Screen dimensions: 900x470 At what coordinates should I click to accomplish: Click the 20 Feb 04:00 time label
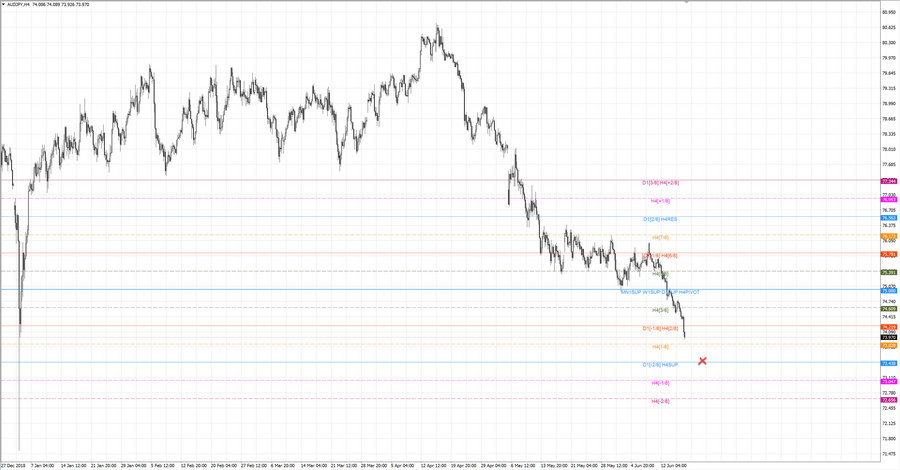click(224, 465)
